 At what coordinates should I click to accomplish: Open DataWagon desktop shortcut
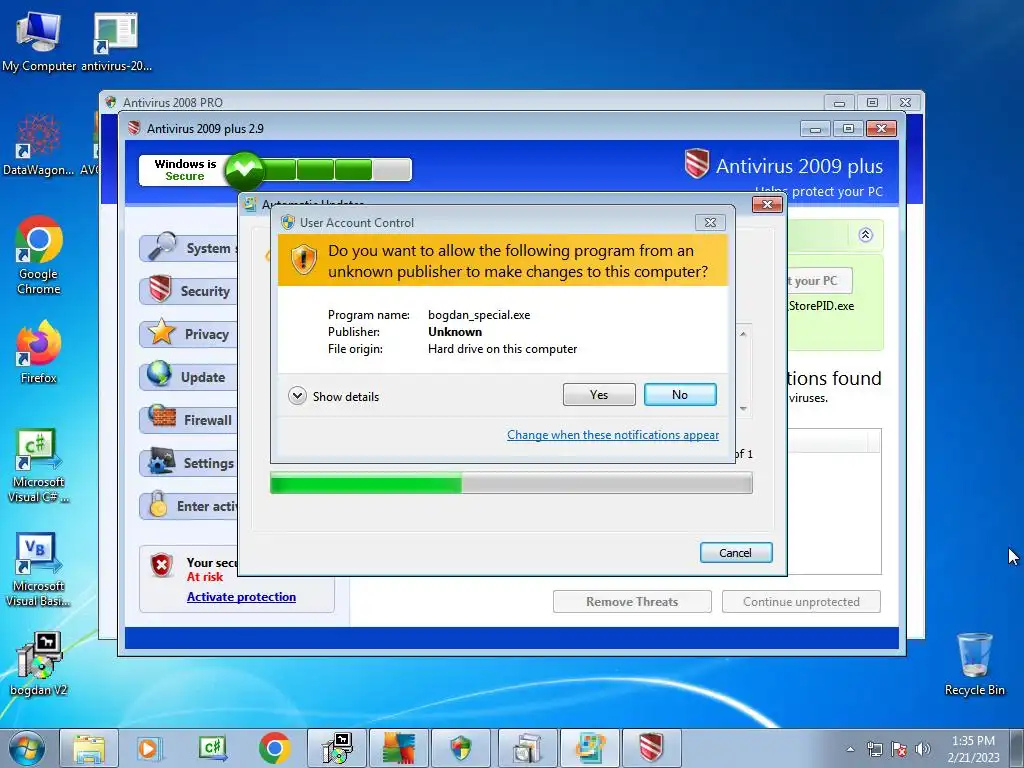[39, 145]
